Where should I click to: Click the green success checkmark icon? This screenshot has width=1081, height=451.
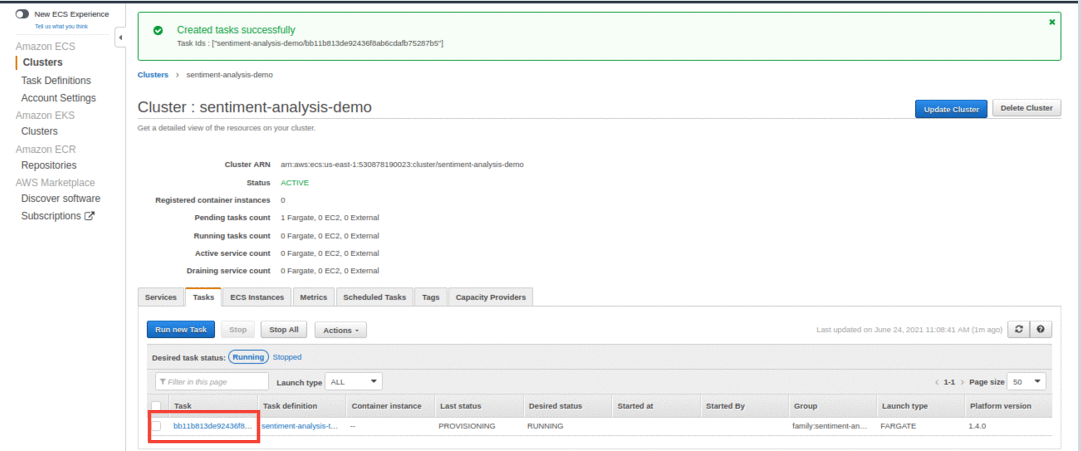pos(158,30)
